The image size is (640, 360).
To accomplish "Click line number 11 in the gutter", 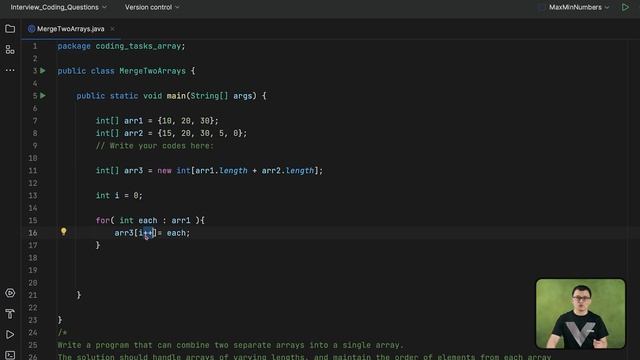I will pos(33,171).
